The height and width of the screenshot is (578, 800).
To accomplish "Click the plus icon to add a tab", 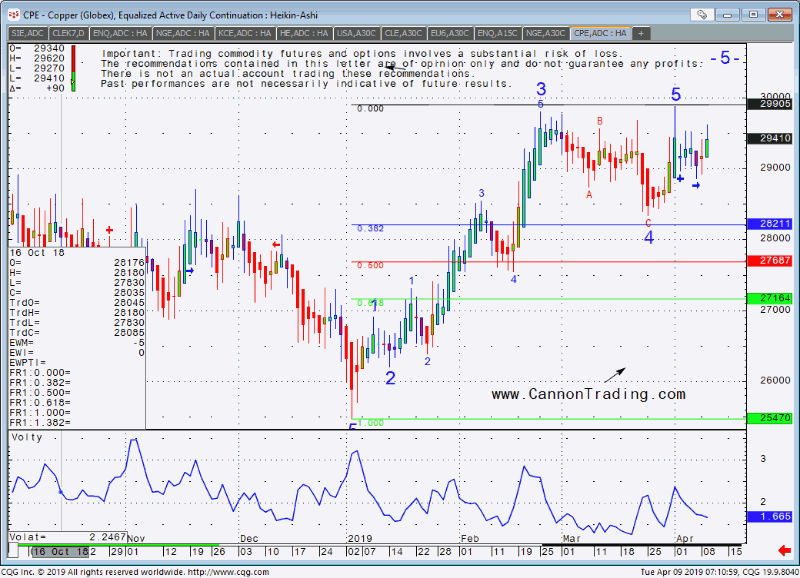I will (640, 33).
